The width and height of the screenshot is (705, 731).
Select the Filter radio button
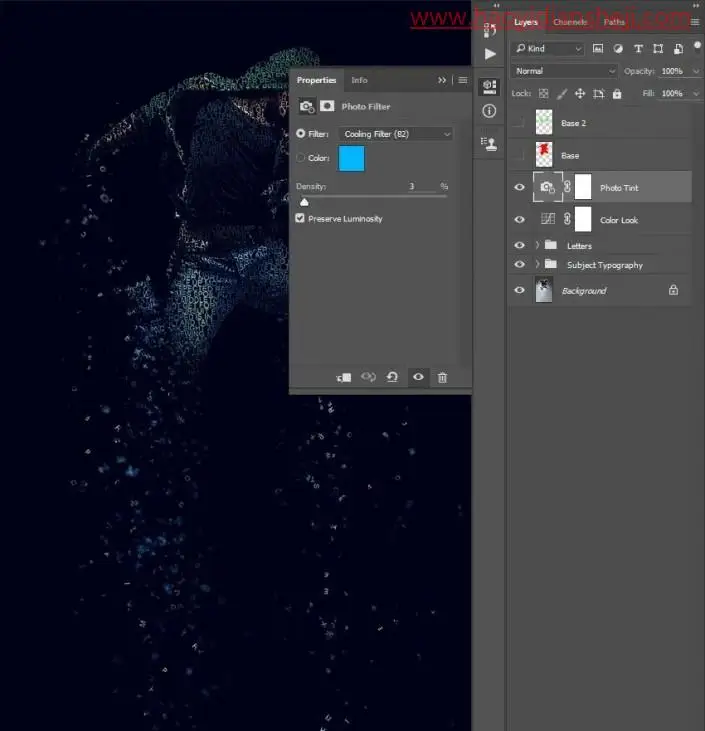tap(301, 134)
